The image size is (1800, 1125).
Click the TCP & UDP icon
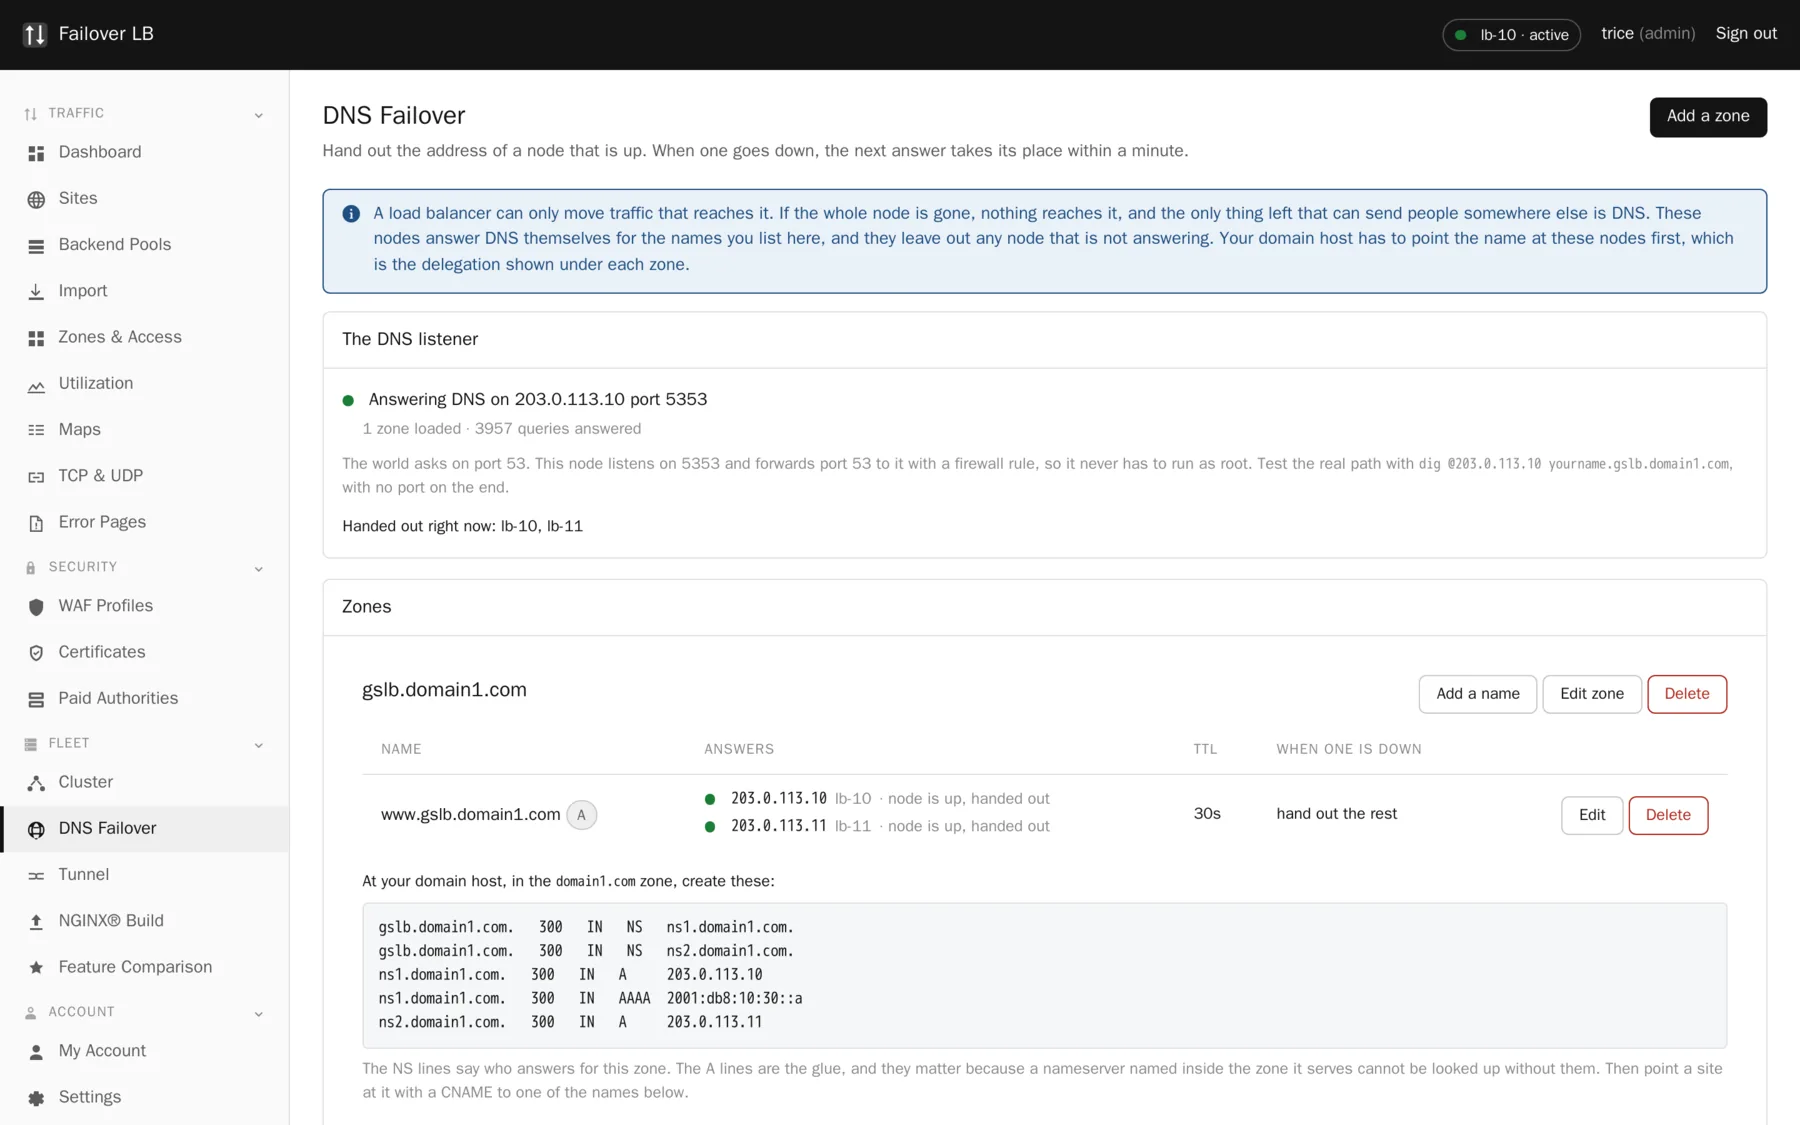tap(36, 476)
